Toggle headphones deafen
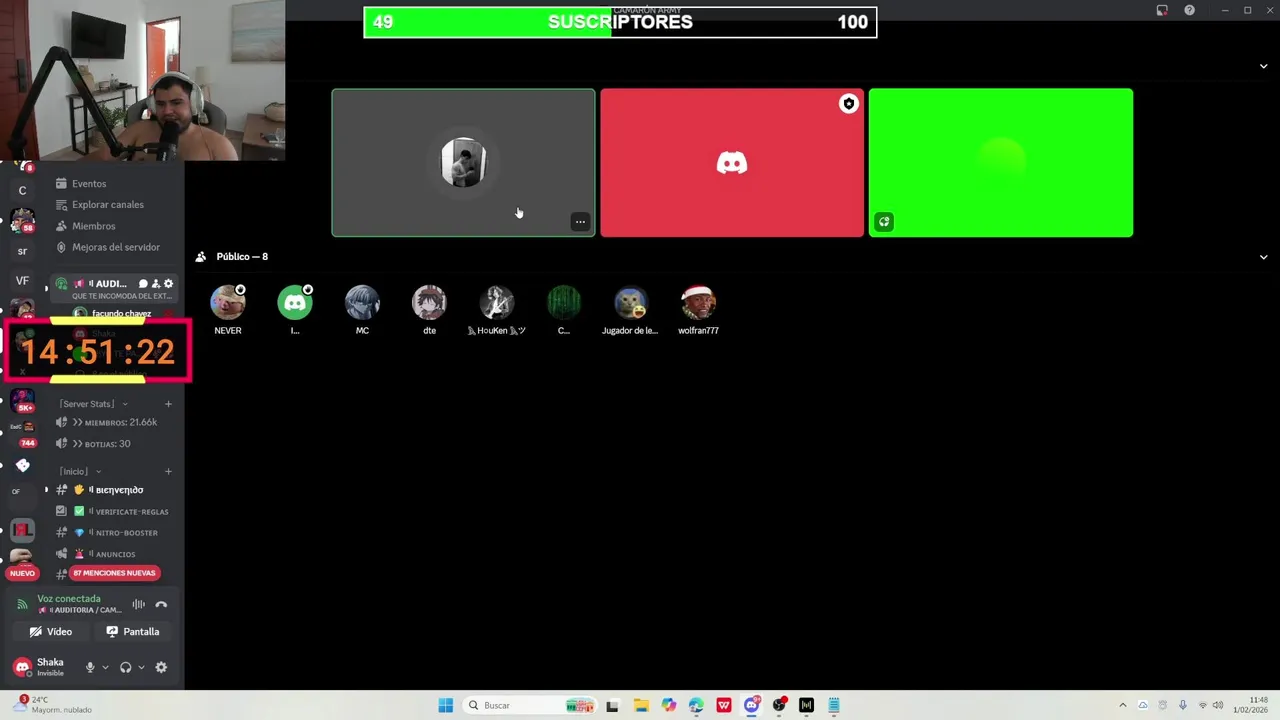This screenshot has width=1280, height=720. (125, 667)
